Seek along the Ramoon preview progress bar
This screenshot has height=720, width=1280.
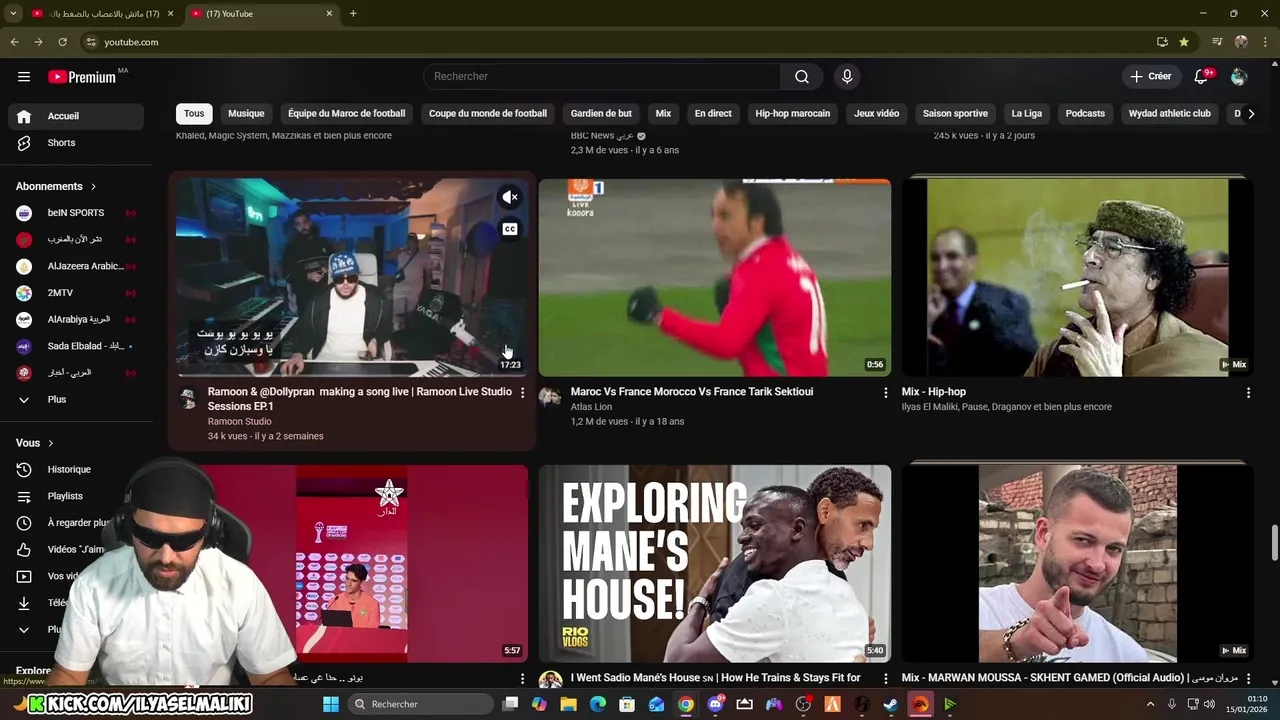tap(352, 375)
